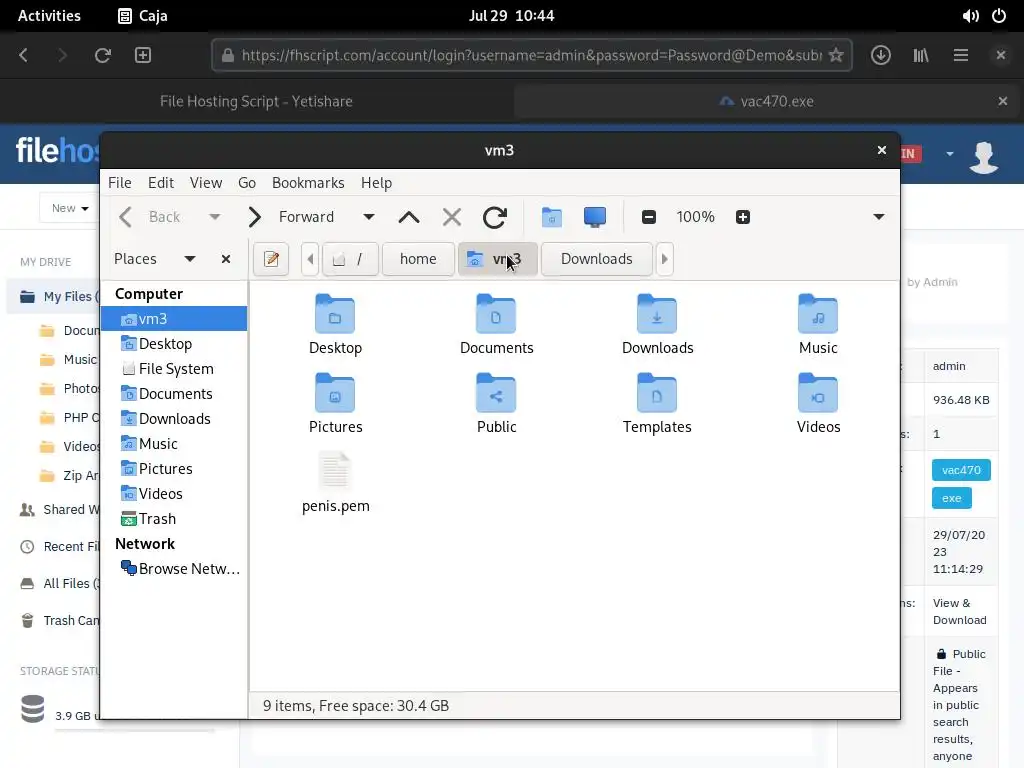Open the New dropdown on filehost page
1024x768 pixels.
[x=70, y=208]
